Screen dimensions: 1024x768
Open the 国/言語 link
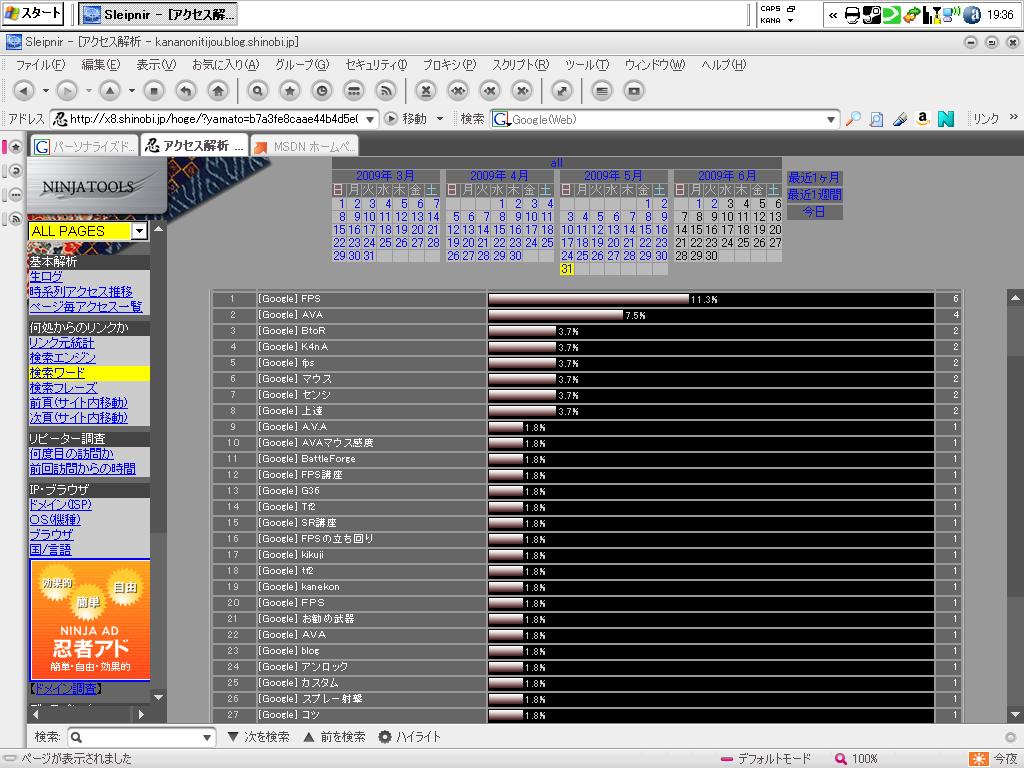pyautogui.click(x=50, y=550)
